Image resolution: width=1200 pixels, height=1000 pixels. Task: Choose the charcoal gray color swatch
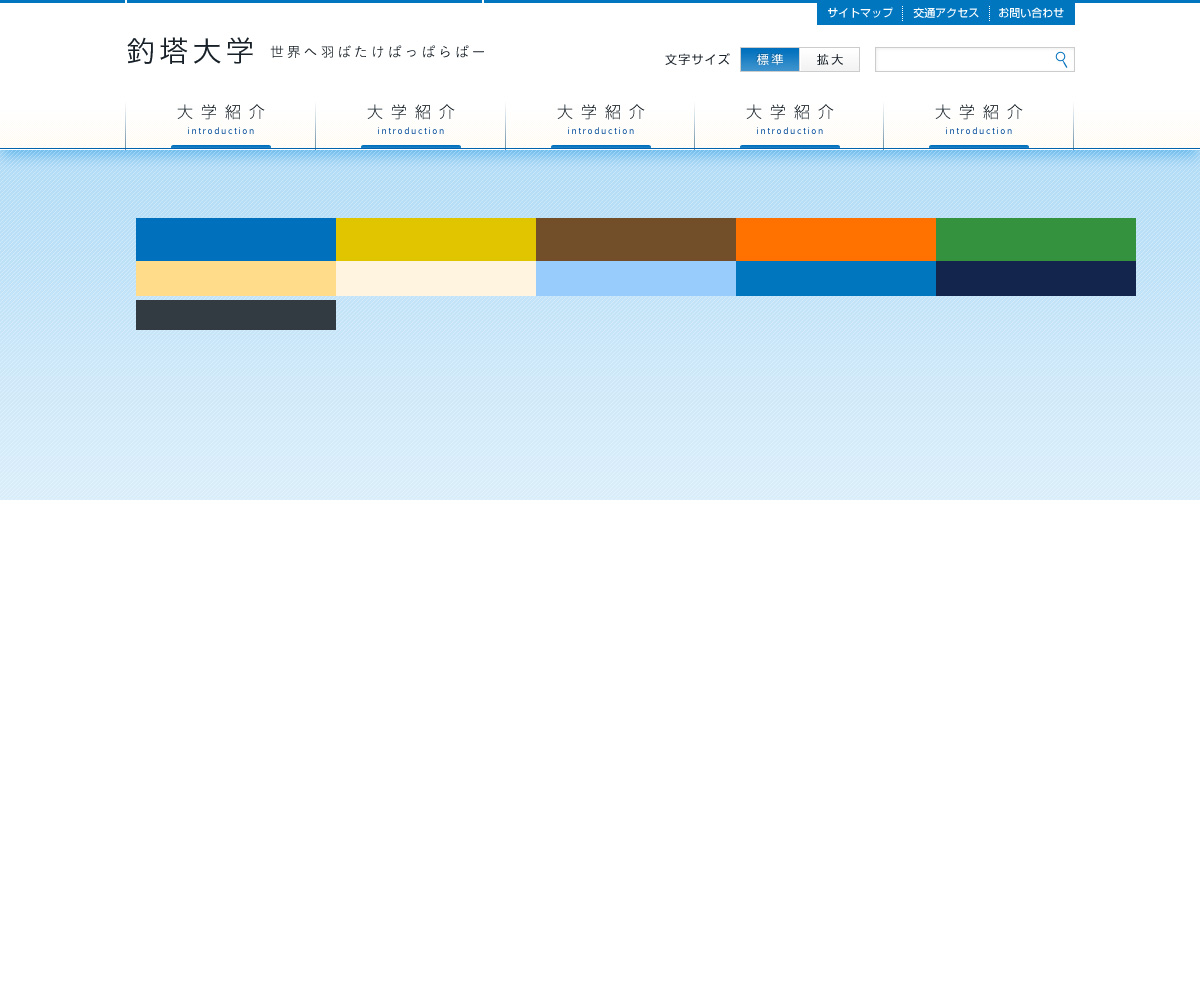coord(236,315)
